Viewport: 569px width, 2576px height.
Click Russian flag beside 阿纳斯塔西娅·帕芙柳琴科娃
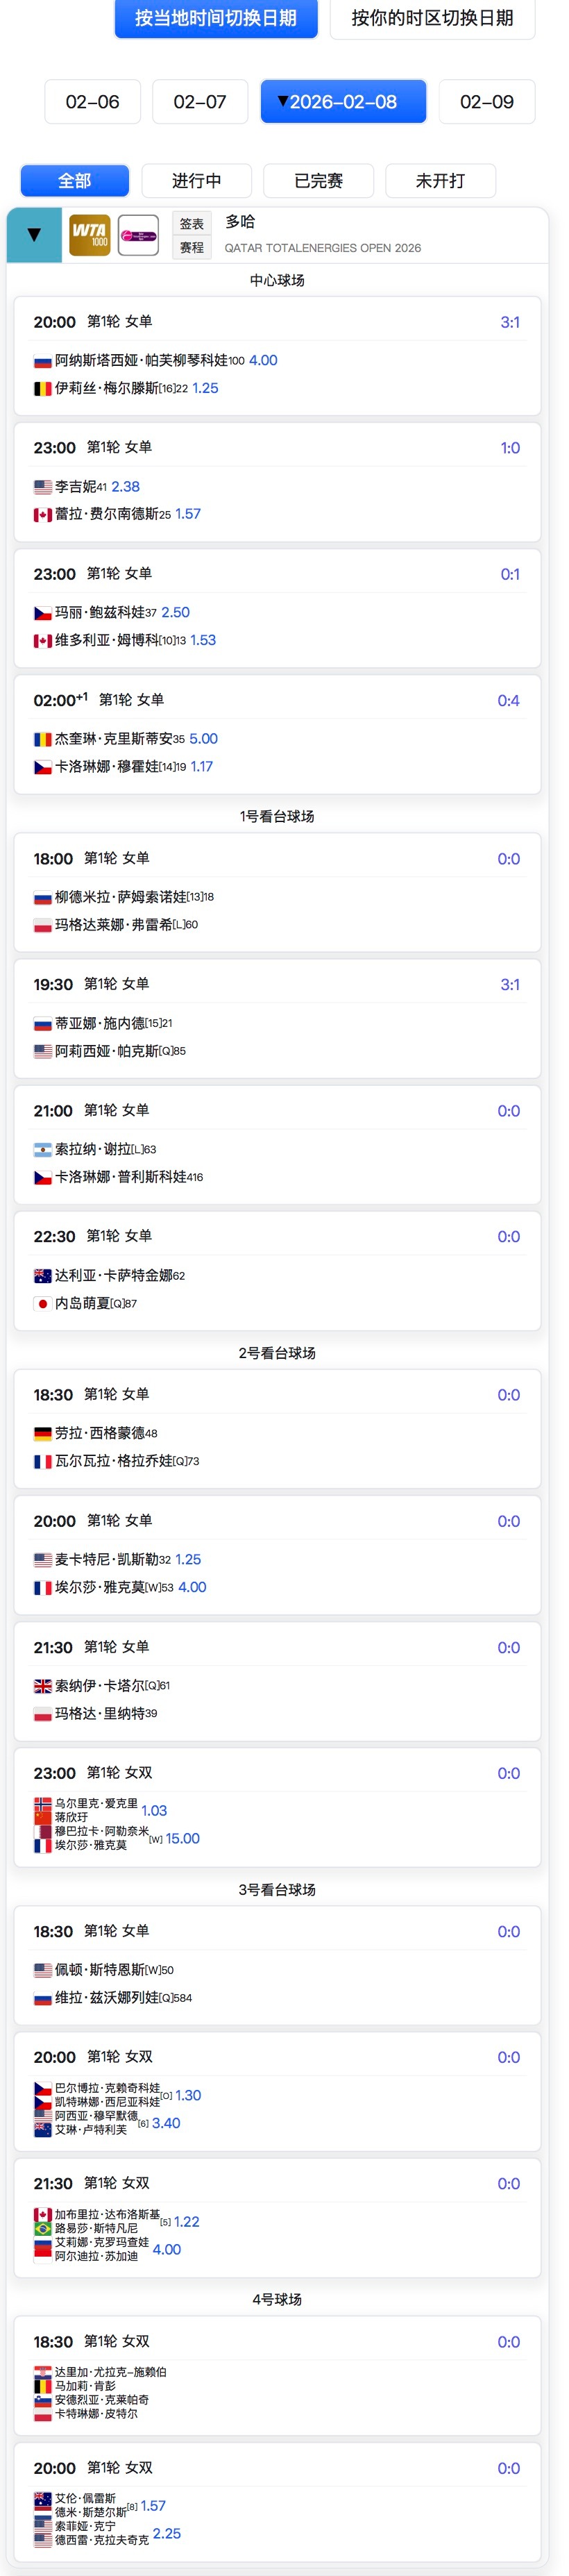click(43, 361)
